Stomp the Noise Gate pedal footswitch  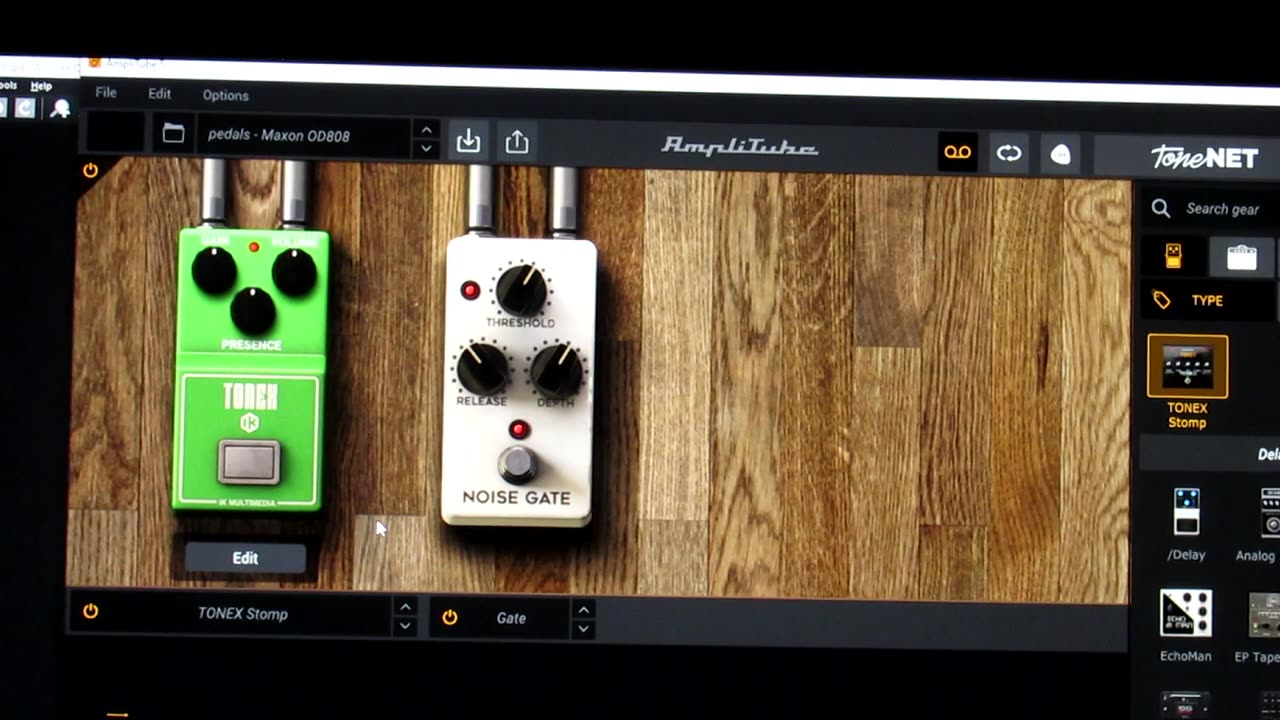click(x=517, y=464)
